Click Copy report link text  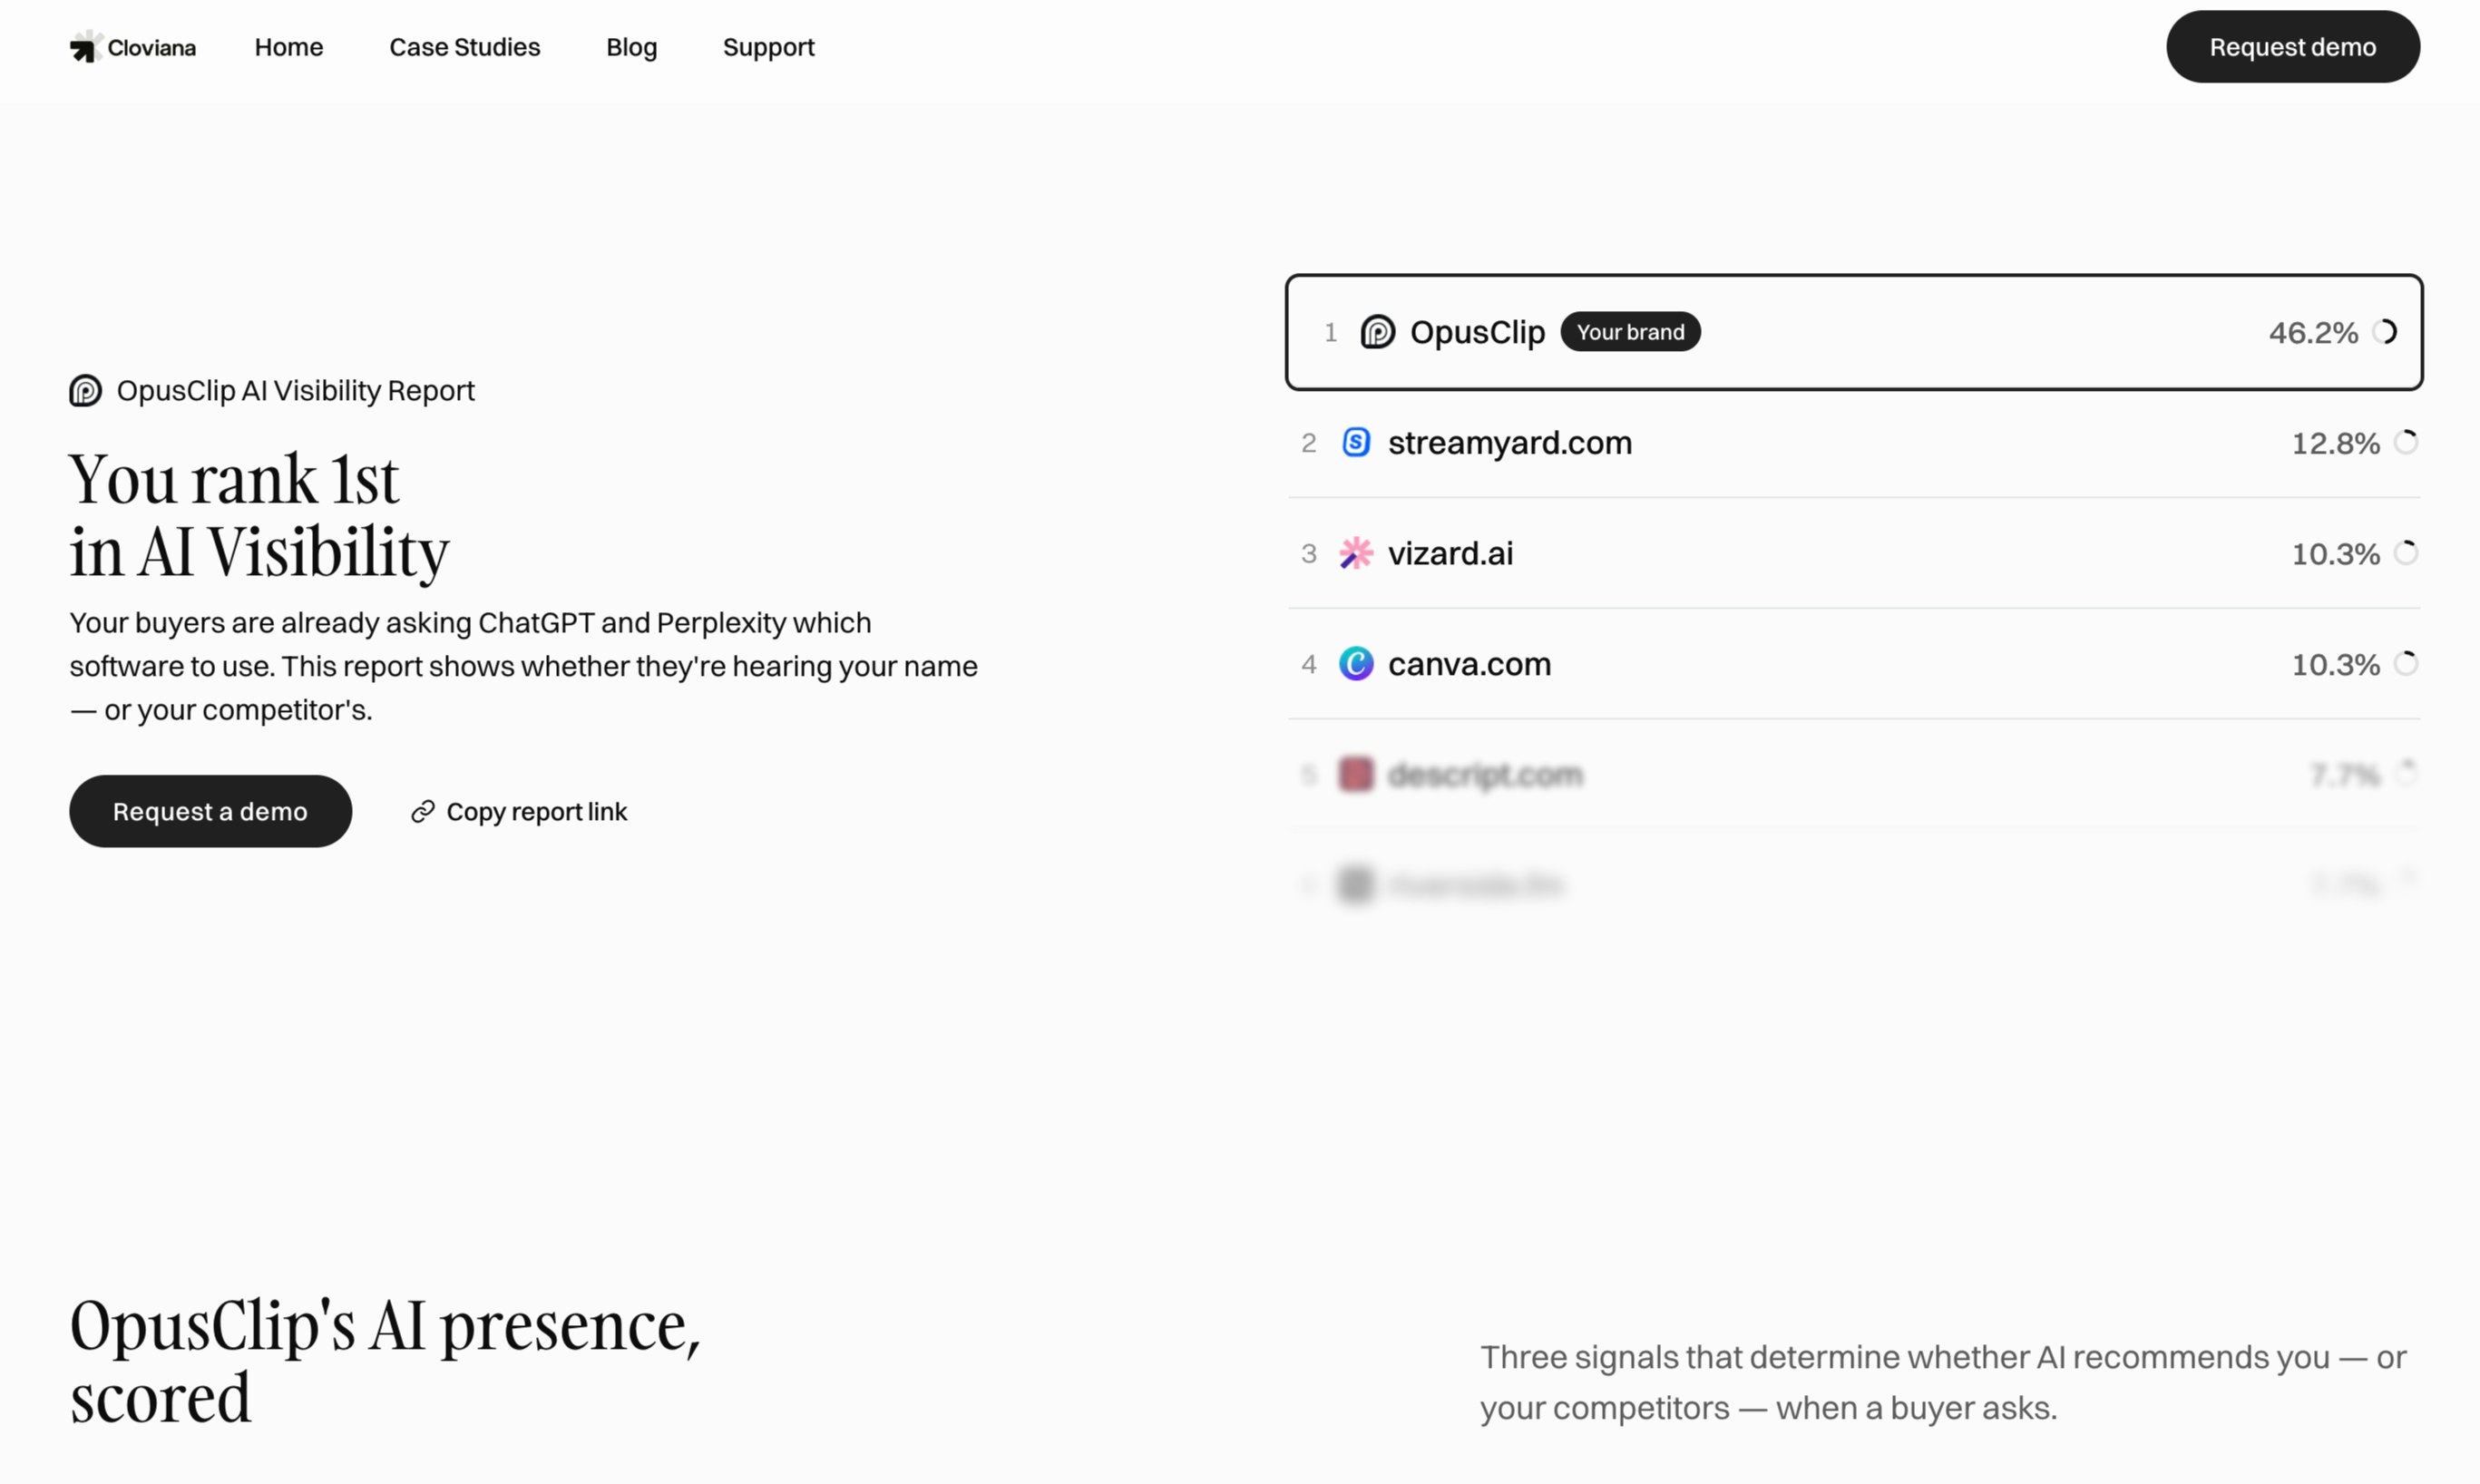[537, 811]
